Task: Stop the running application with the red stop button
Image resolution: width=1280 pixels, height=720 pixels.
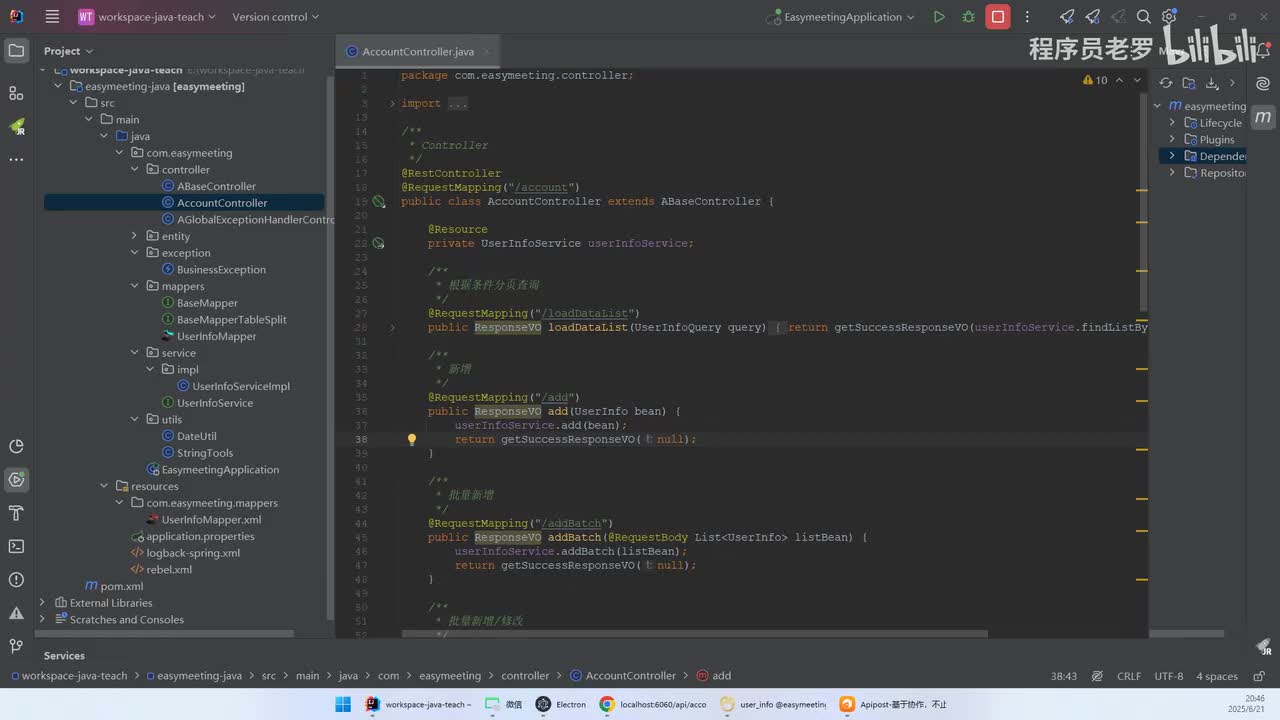Action: click(997, 17)
